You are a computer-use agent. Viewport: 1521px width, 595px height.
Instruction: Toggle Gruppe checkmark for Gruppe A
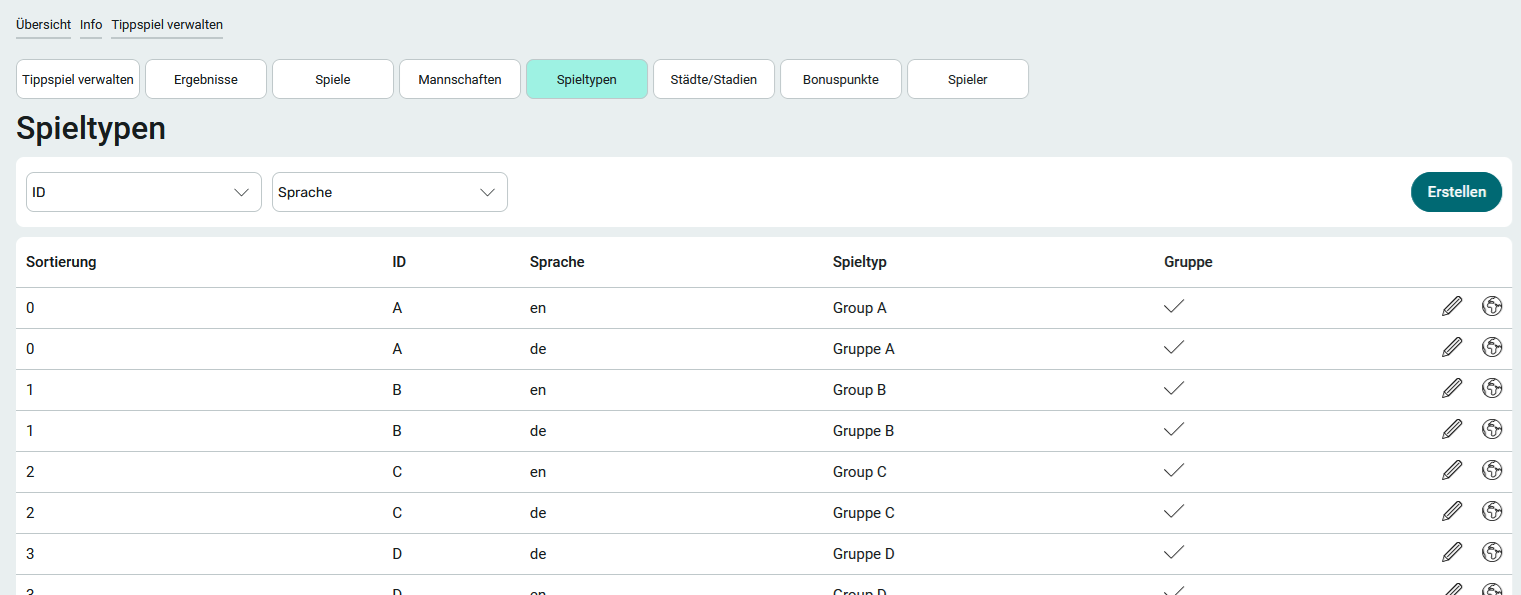(1174, 347)
